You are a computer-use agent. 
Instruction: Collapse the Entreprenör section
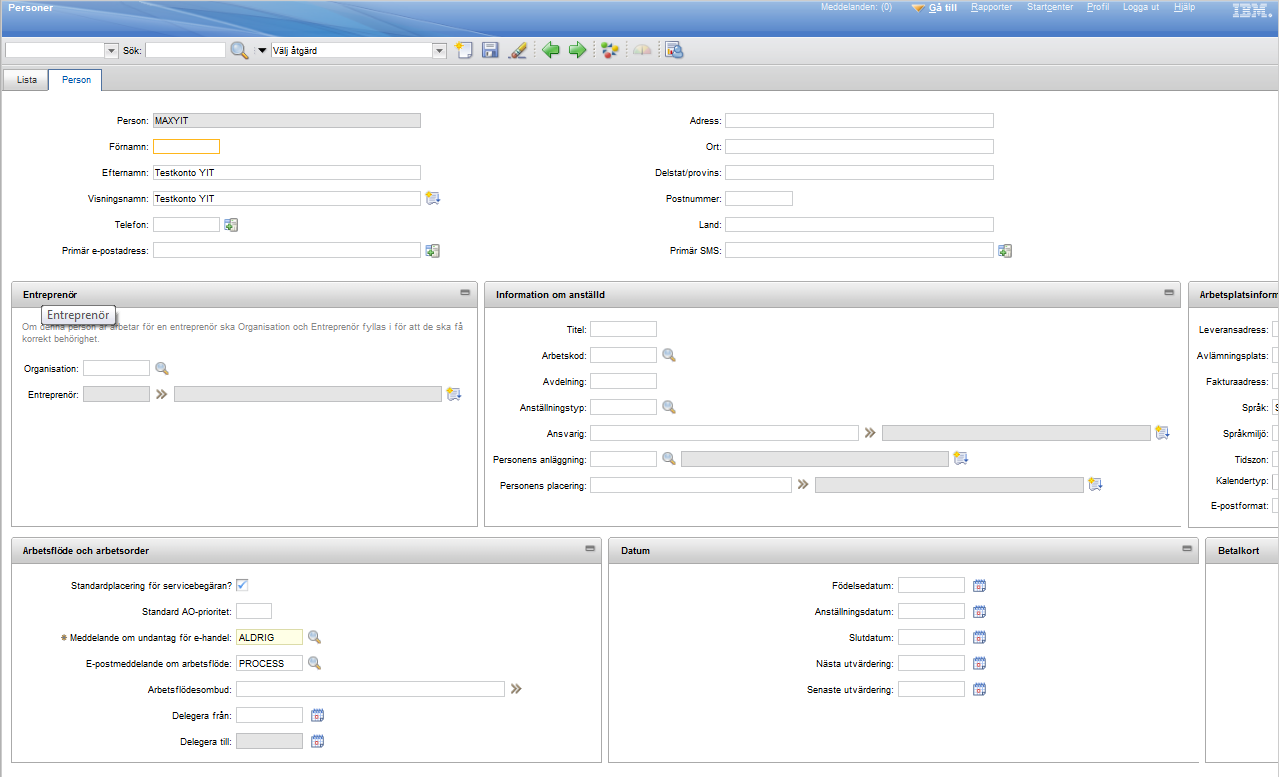(465, 293)
